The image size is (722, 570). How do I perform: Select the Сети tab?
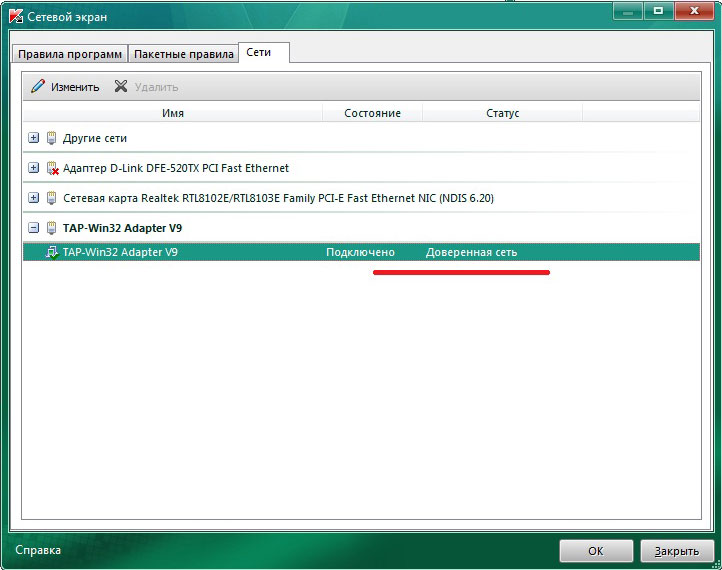click(264, 52)
